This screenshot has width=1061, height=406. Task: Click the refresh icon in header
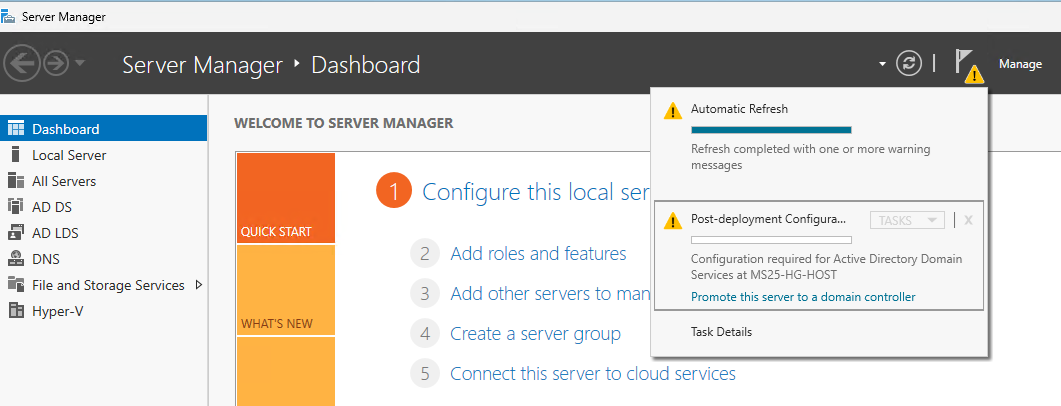click(909, 64)
